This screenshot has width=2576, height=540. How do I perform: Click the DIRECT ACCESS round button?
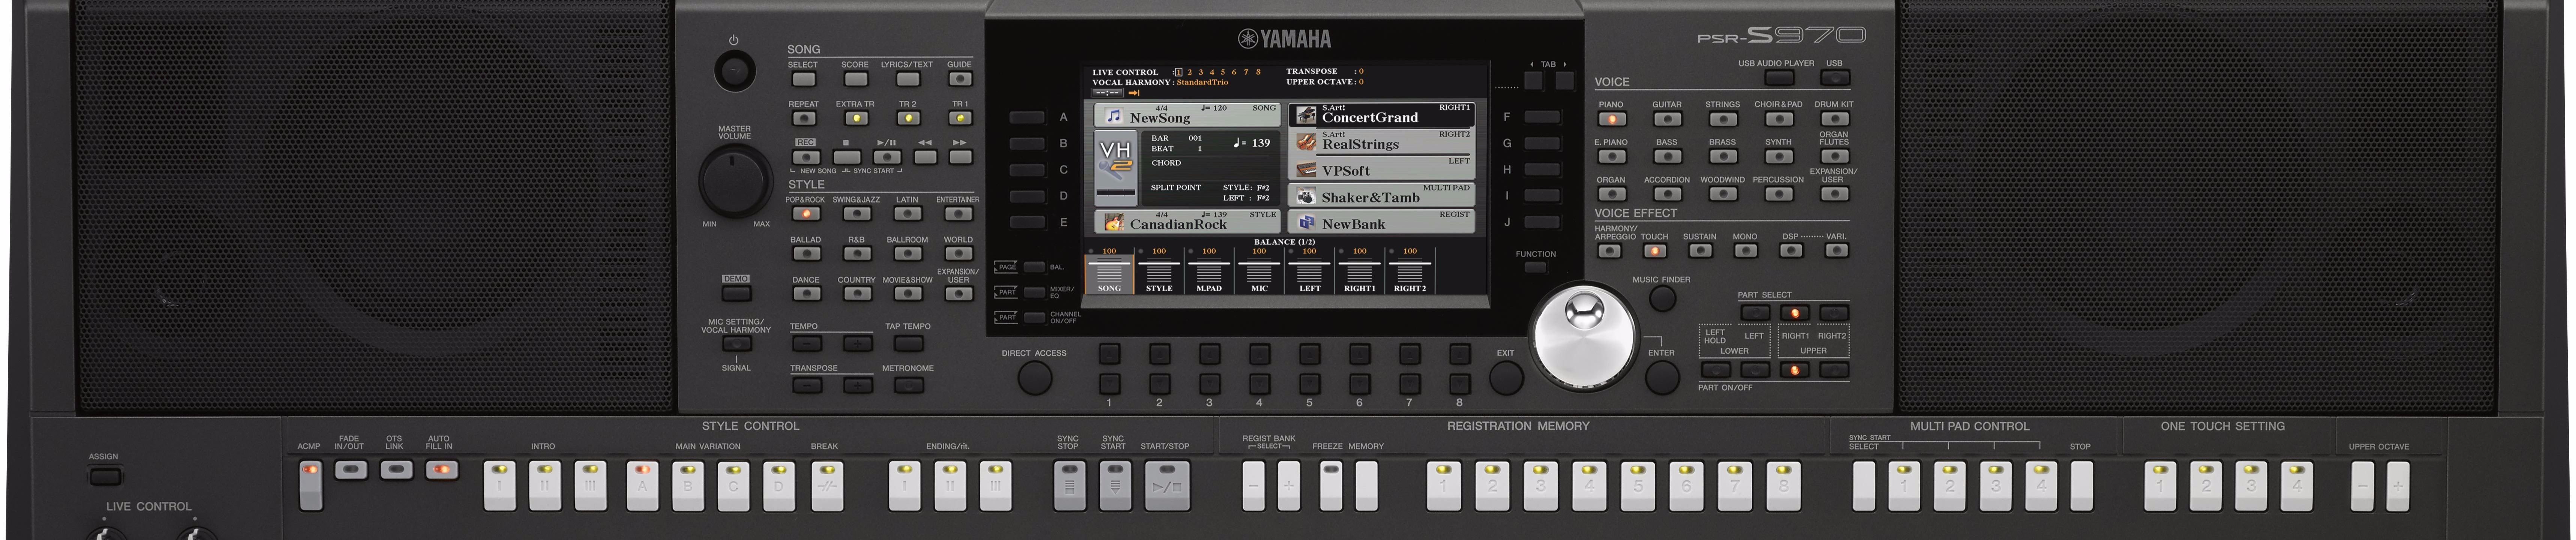(1035, 378)
